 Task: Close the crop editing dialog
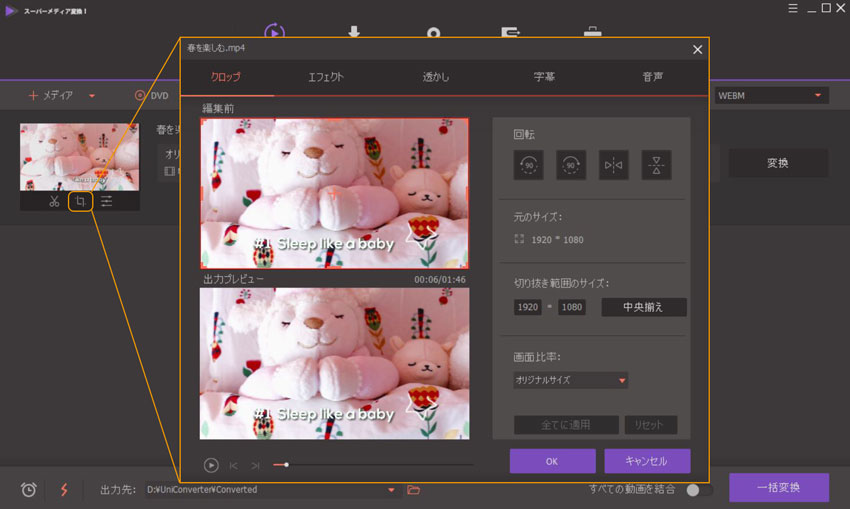(697, 49)
